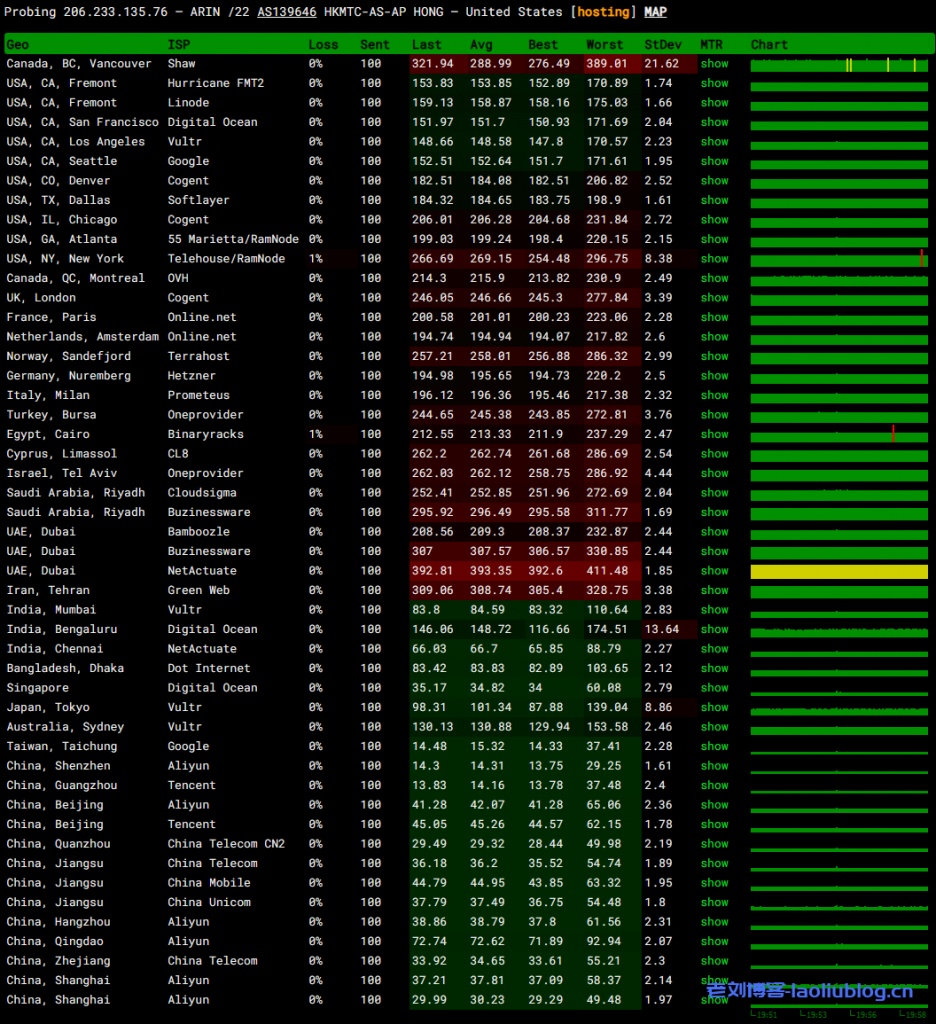The image size is (936, 1024).
Task: Click the Loss column header
Action: (x=323, y=45)
